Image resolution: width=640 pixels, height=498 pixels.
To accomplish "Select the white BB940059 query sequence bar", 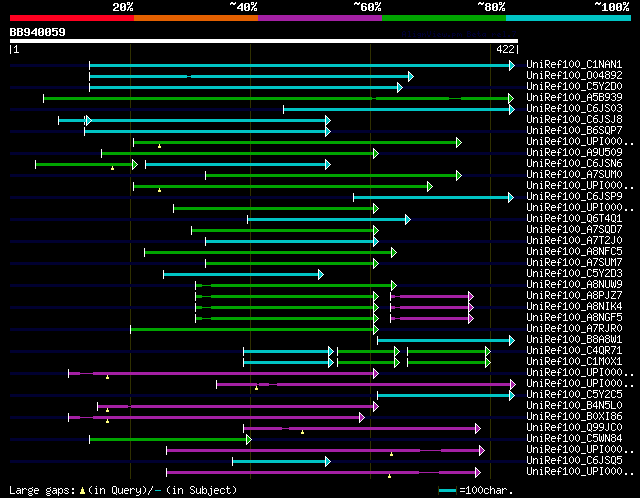I will pyautogui.click(x=264, y=41).
